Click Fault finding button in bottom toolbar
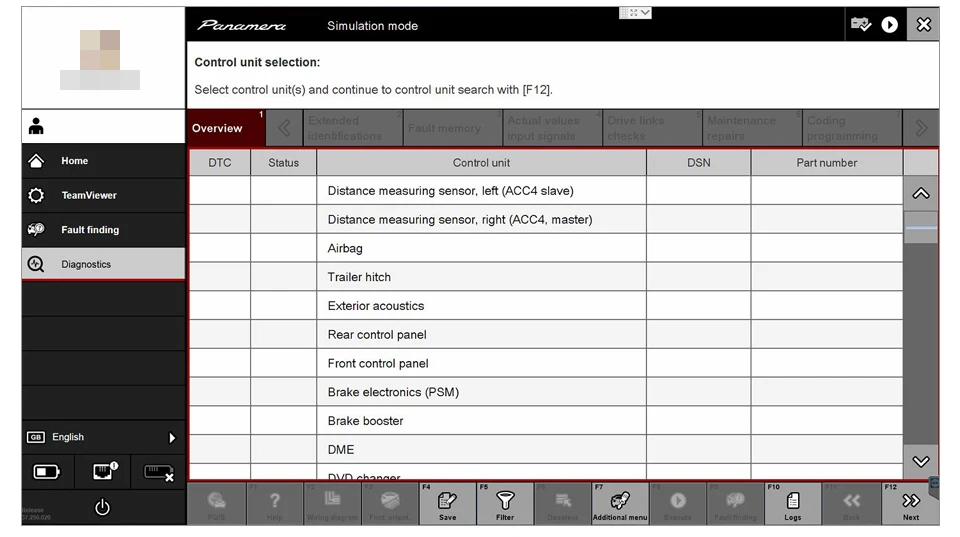 [x=735, y=504]
